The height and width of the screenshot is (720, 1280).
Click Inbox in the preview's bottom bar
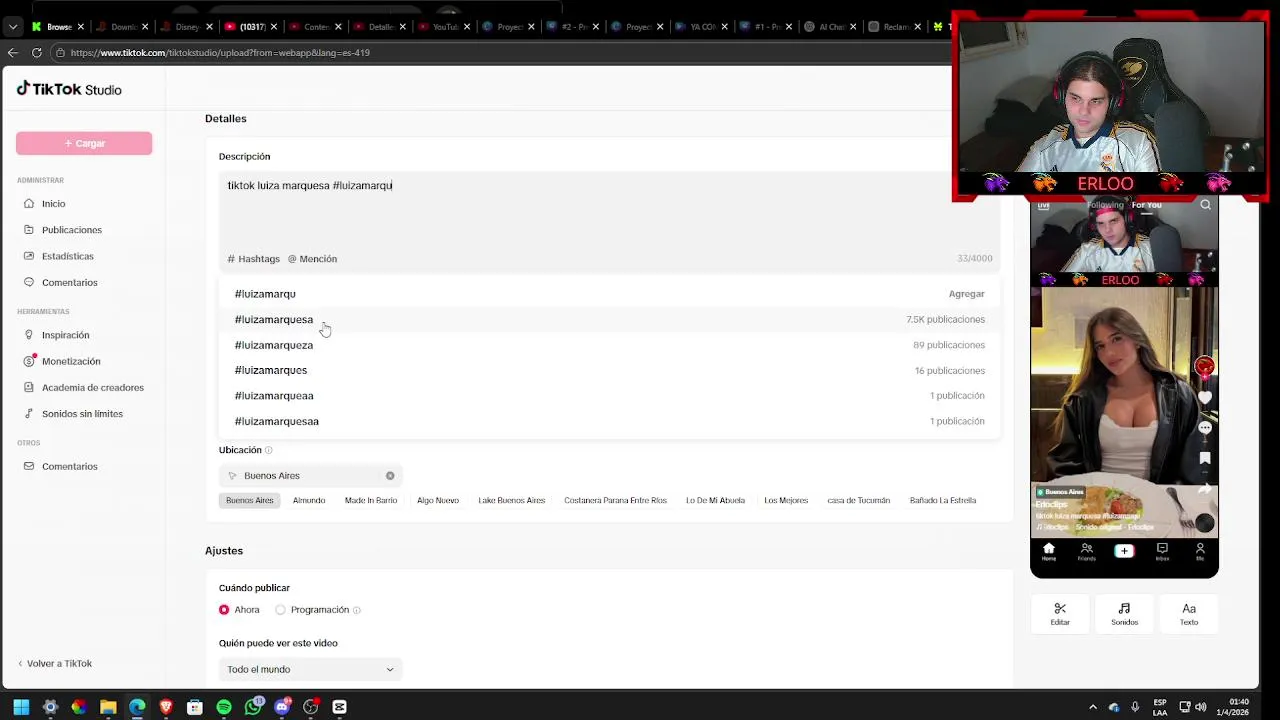pos(1162,552)
